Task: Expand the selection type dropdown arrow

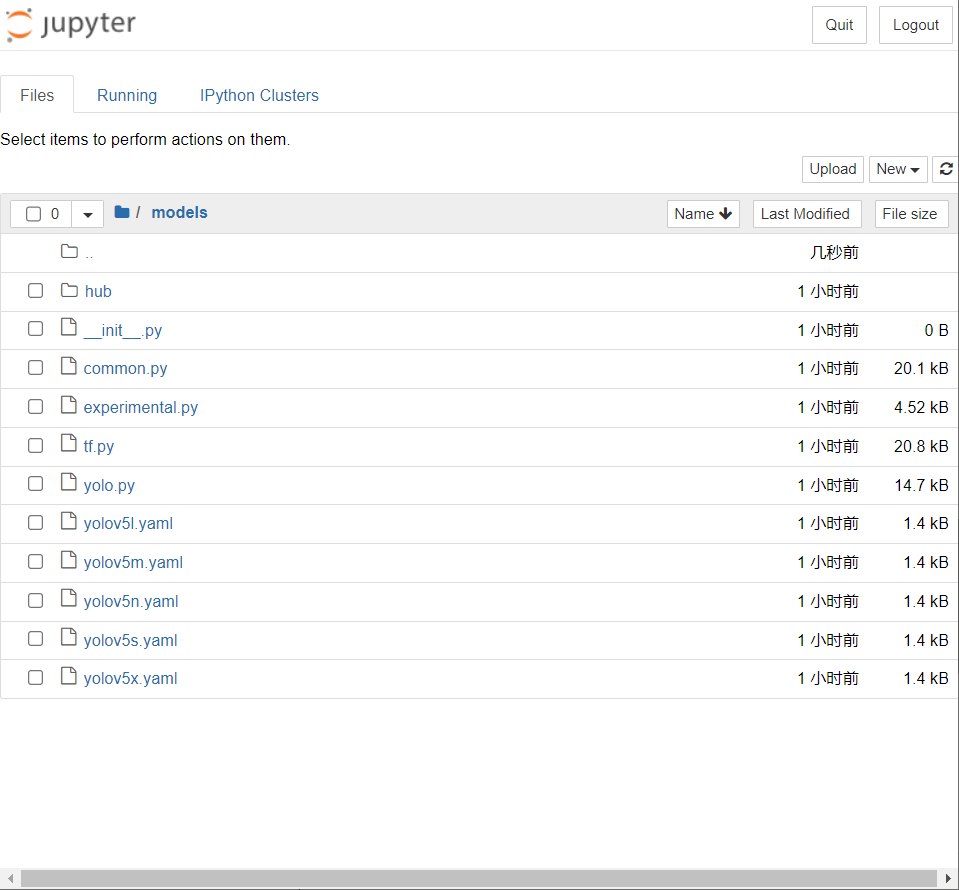Action: click(x=87, y=214)
